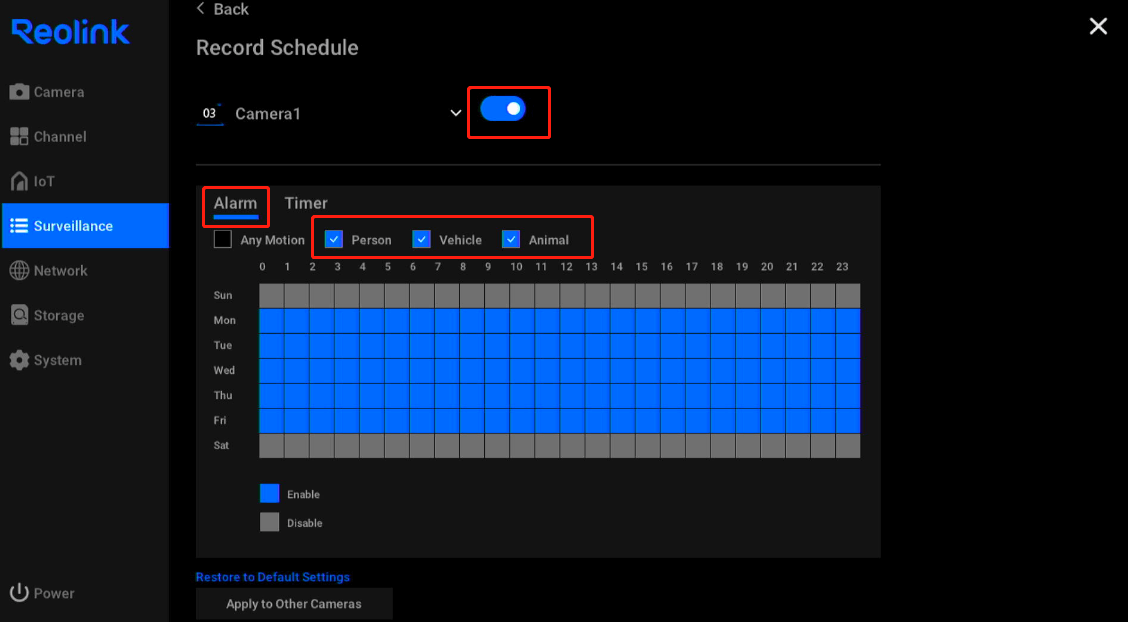
Task: Expand the Camera1 dropdown arrow
Action: 455,113
